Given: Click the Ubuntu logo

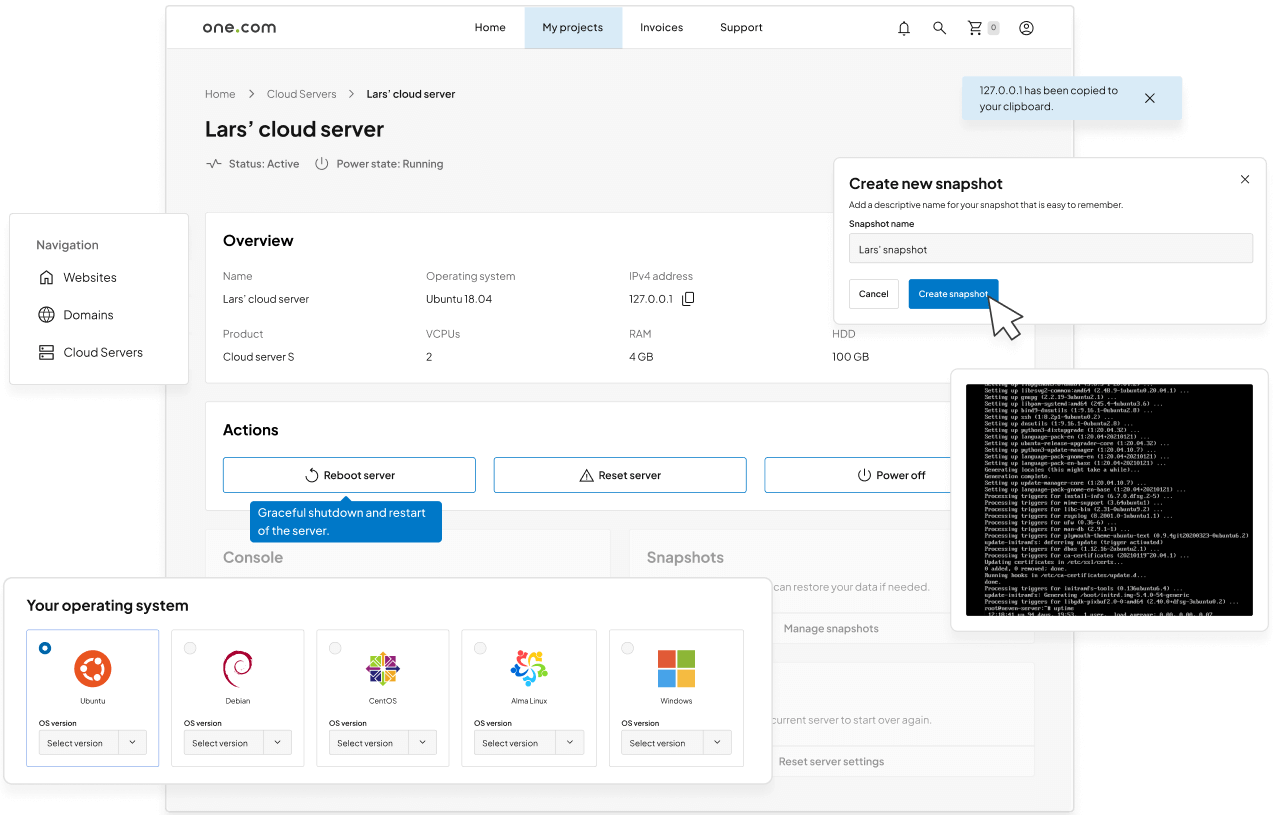Looking at the screenshot, I should (93, 668).
